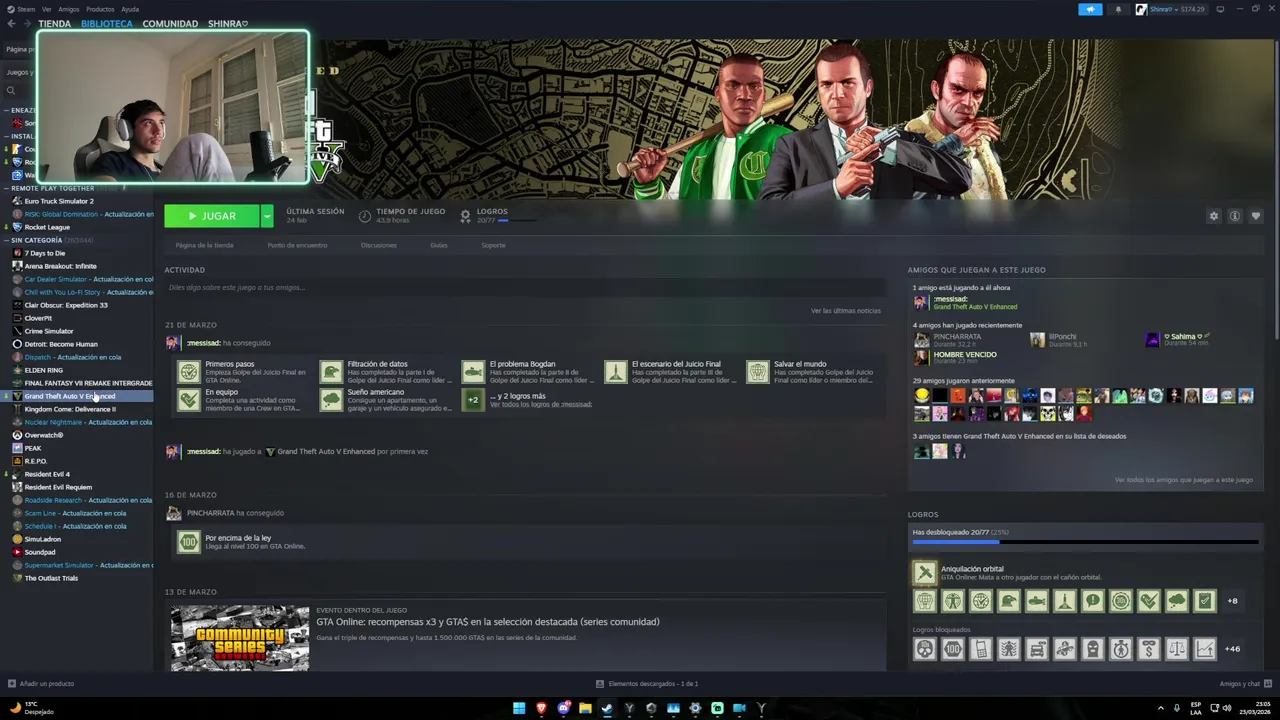Open Discord from the taskbar
The width and height of the screenshot is (1280, 720).
(x=563, y=708)
